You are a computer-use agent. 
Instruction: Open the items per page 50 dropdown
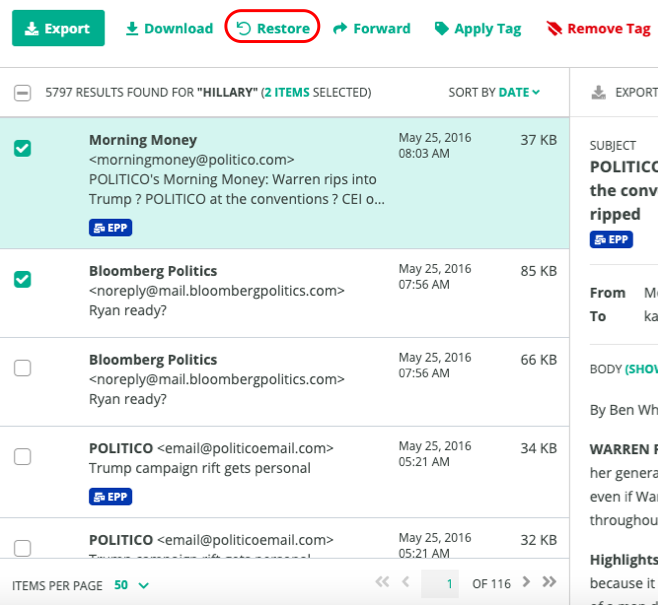[x=131, y=585]
